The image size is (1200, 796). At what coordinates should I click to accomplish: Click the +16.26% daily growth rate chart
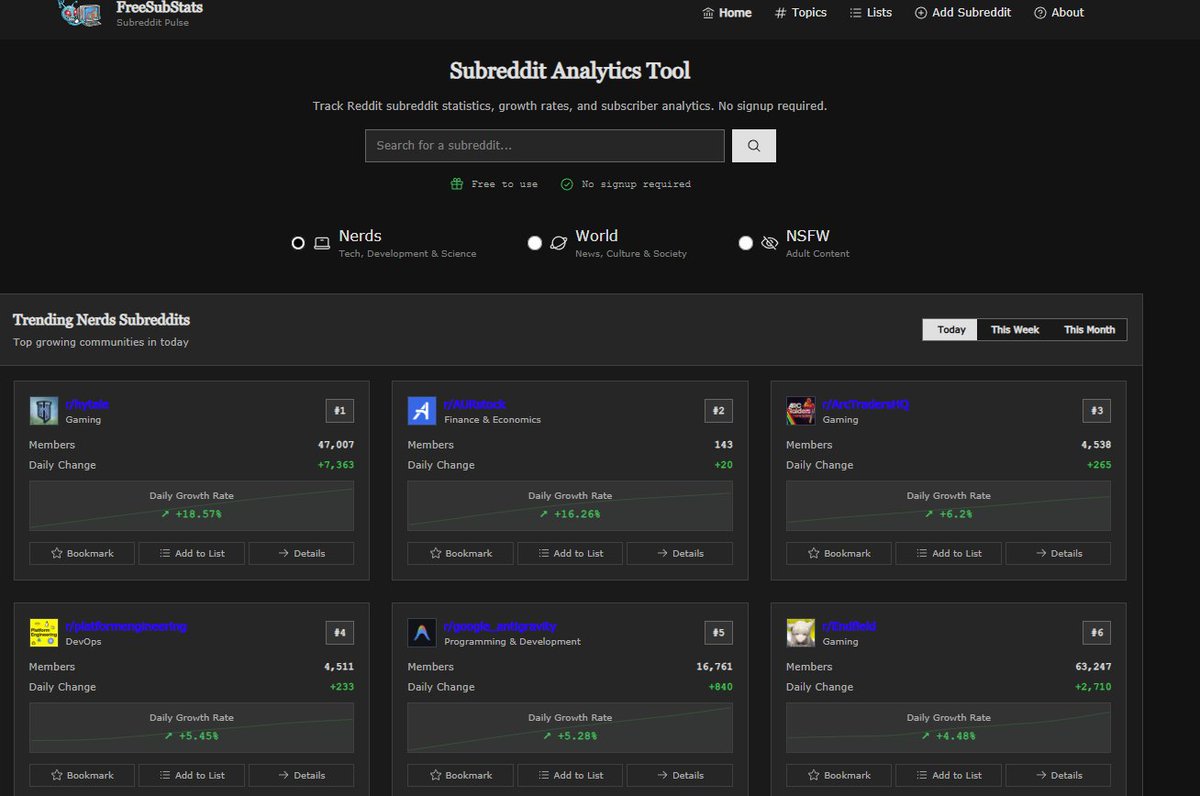[570, 505]
